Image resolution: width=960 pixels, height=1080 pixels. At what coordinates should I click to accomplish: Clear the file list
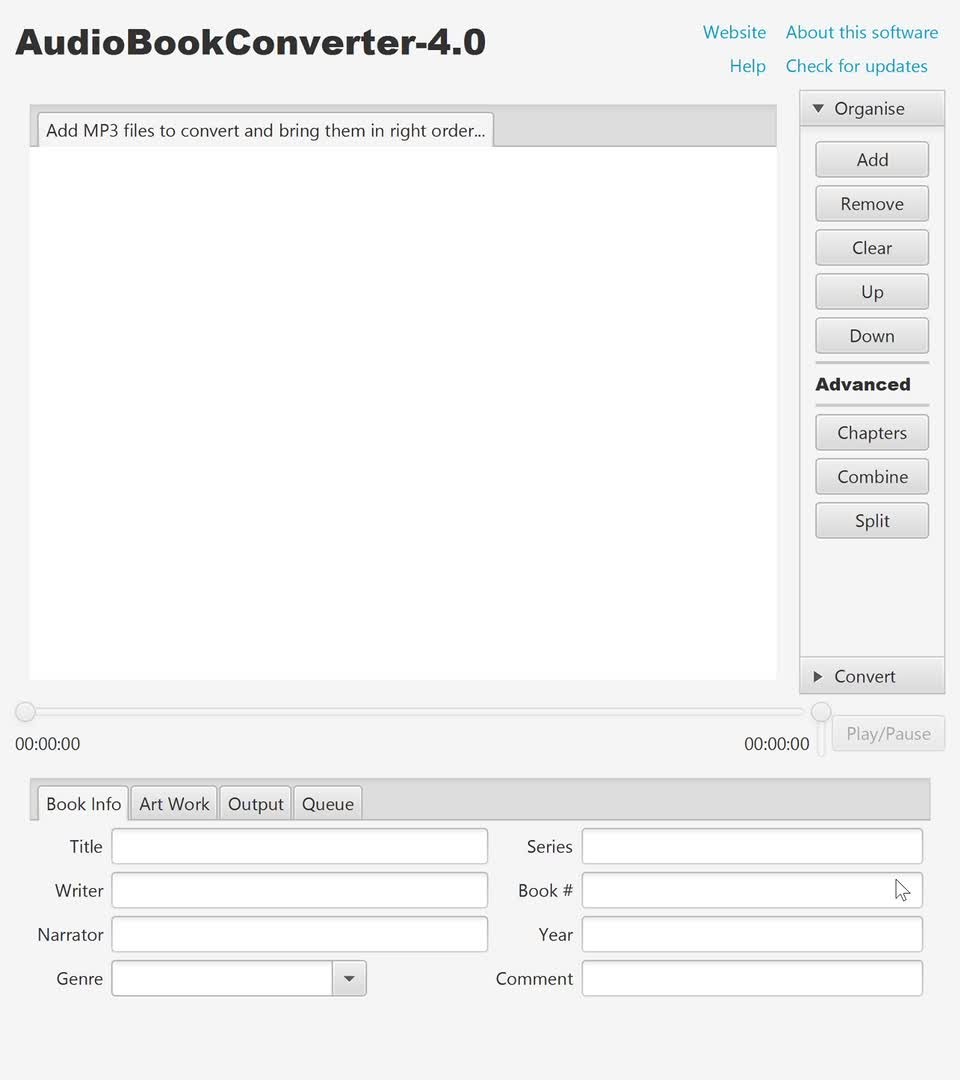click(872, 248)
